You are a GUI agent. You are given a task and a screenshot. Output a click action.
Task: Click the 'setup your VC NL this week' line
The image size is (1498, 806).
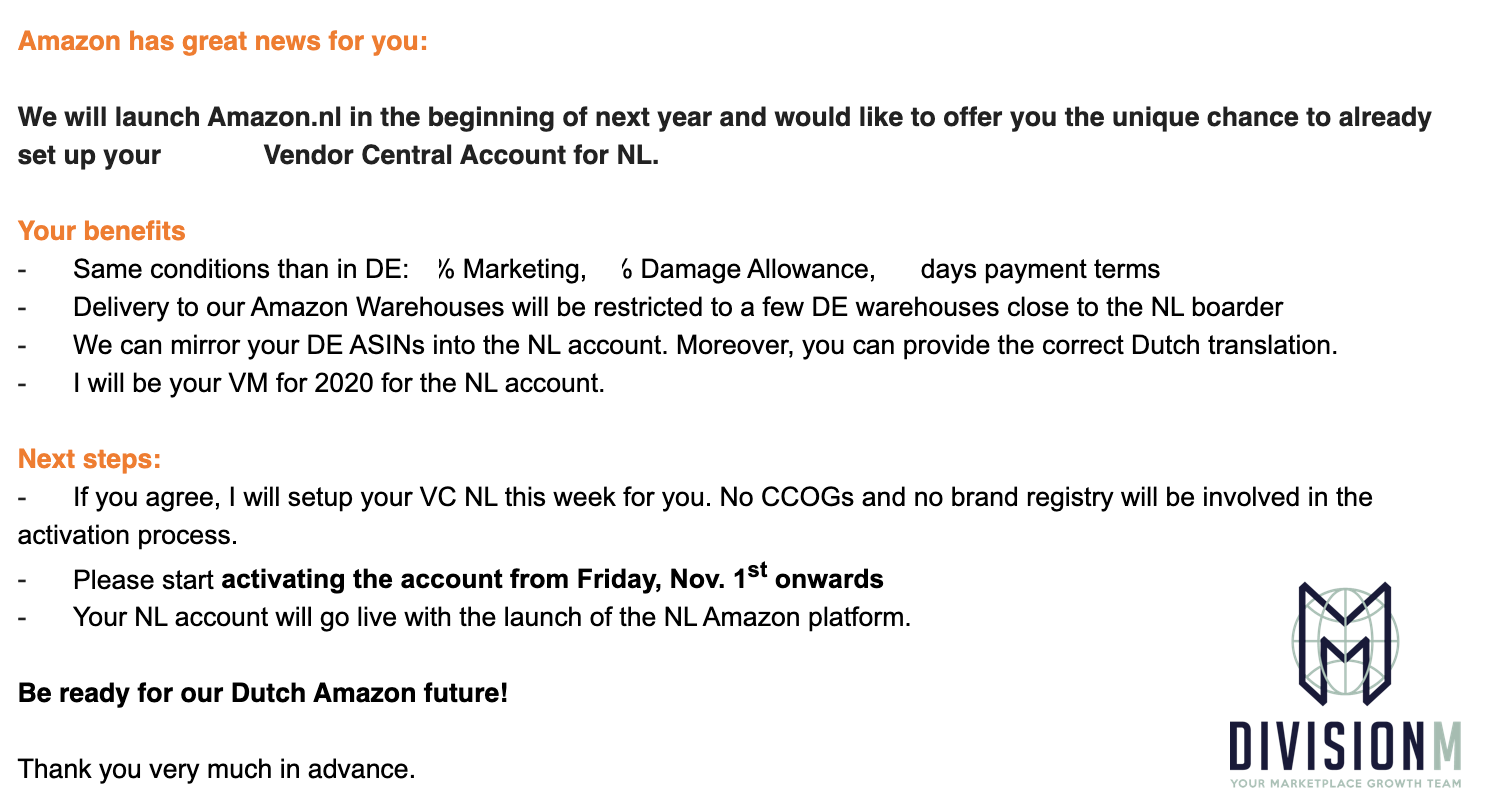pos(695,515)
